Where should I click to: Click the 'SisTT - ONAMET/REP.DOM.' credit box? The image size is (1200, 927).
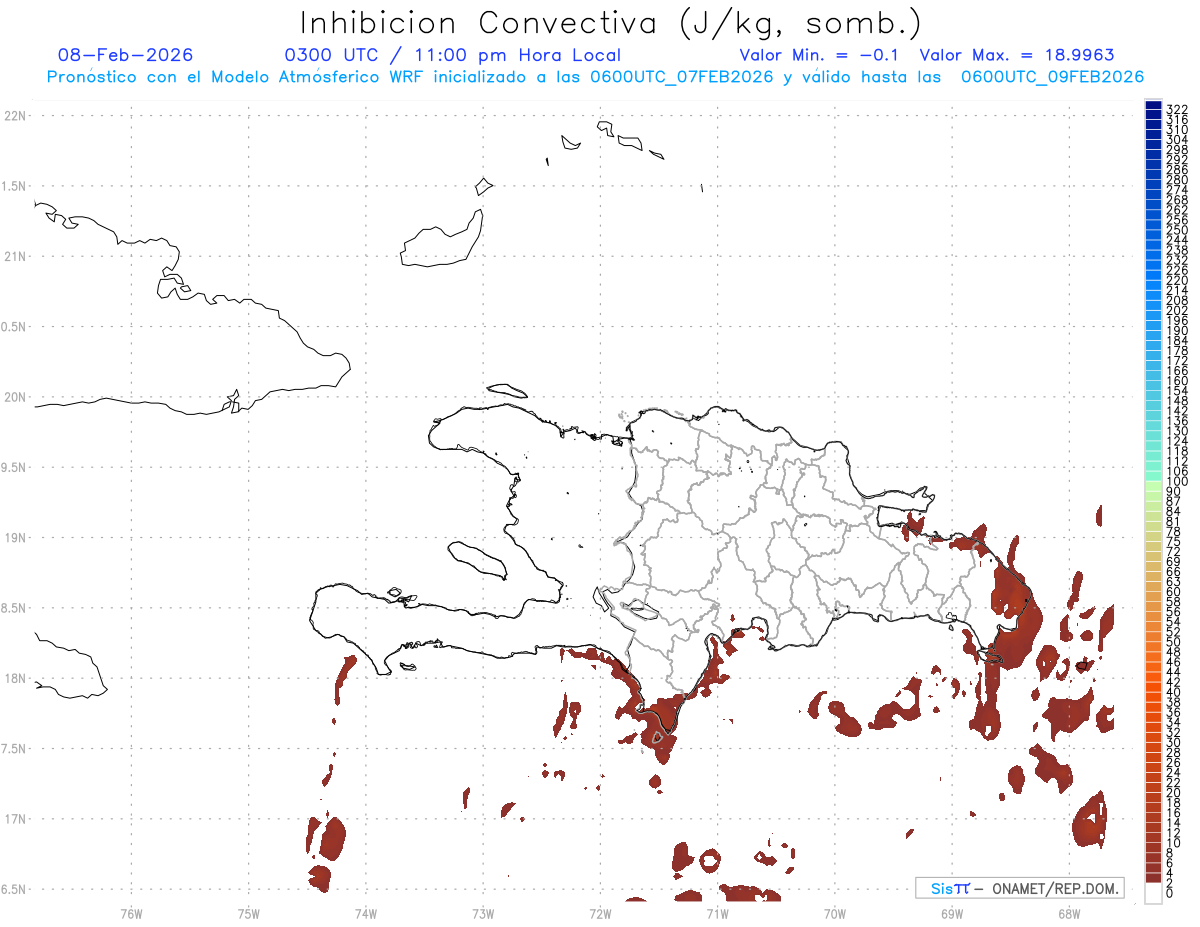pyautogui.click(x=1020, y=888)
